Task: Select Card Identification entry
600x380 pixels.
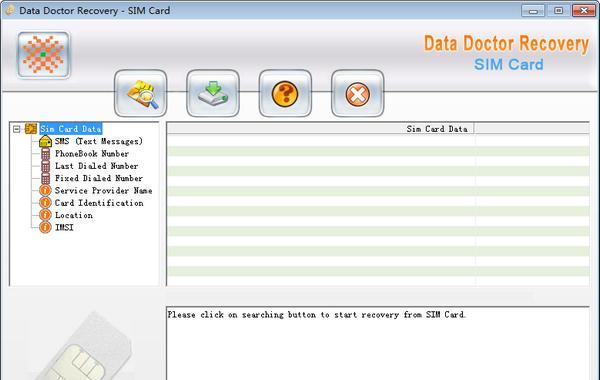Action: [x=99, y=202]
